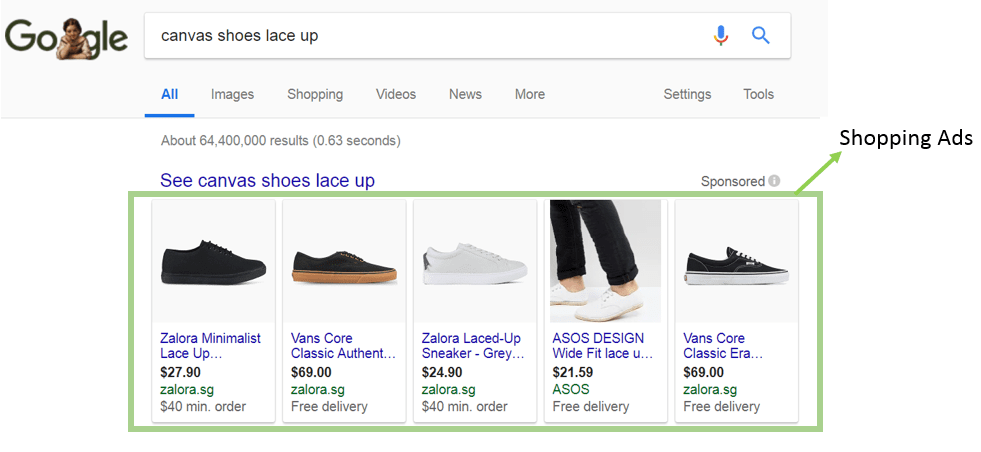Switch to the Images tab

pyautogui.click(x=232, y=94)
